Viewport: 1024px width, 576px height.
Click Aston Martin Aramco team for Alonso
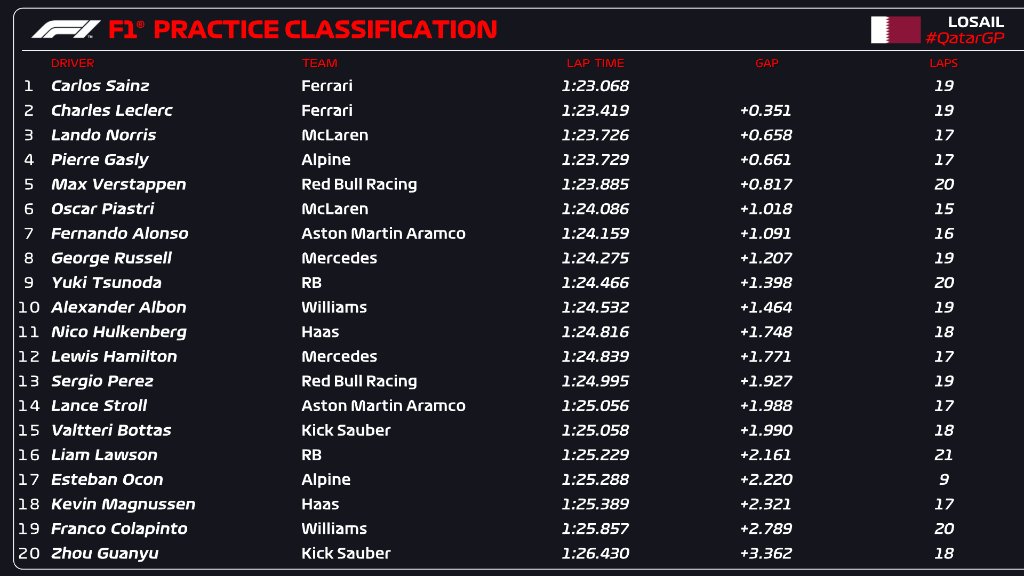[383, 233]
